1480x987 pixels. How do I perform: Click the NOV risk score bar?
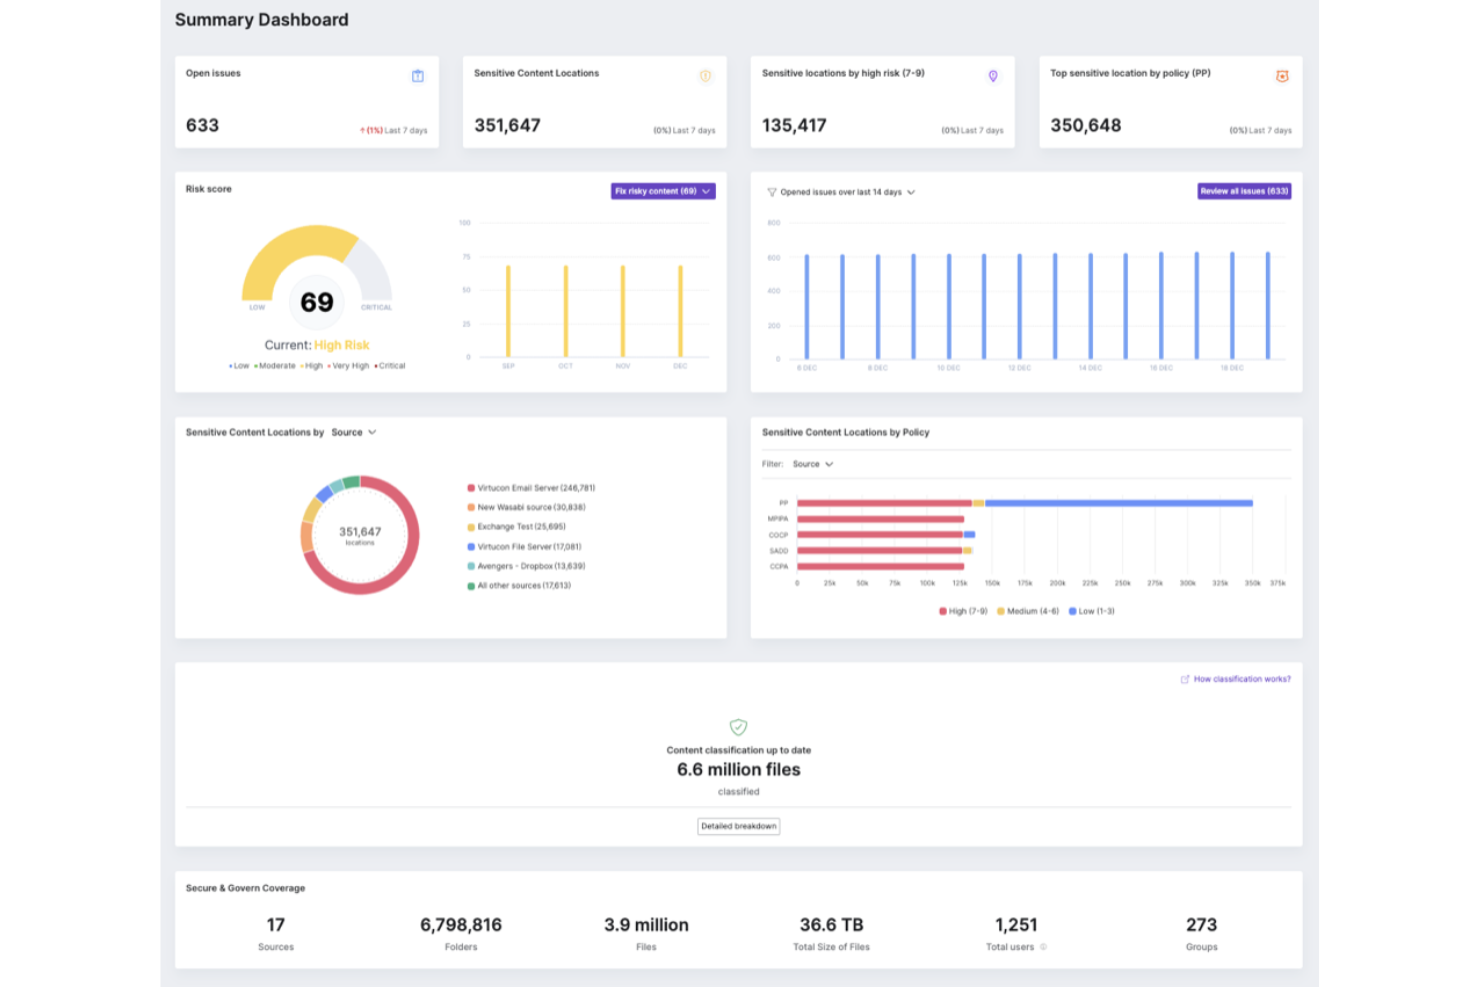(623, 311)
